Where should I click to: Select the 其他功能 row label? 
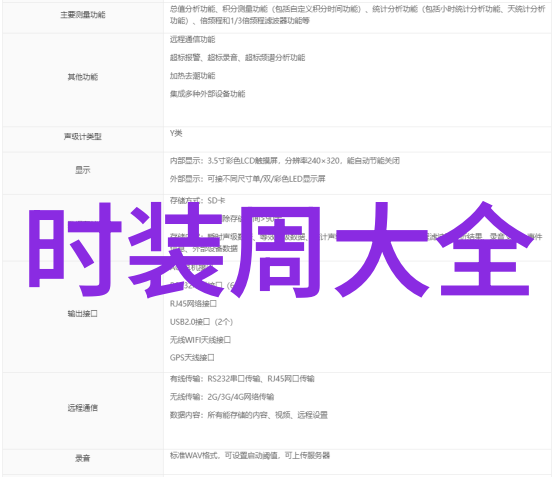point(83,77)
